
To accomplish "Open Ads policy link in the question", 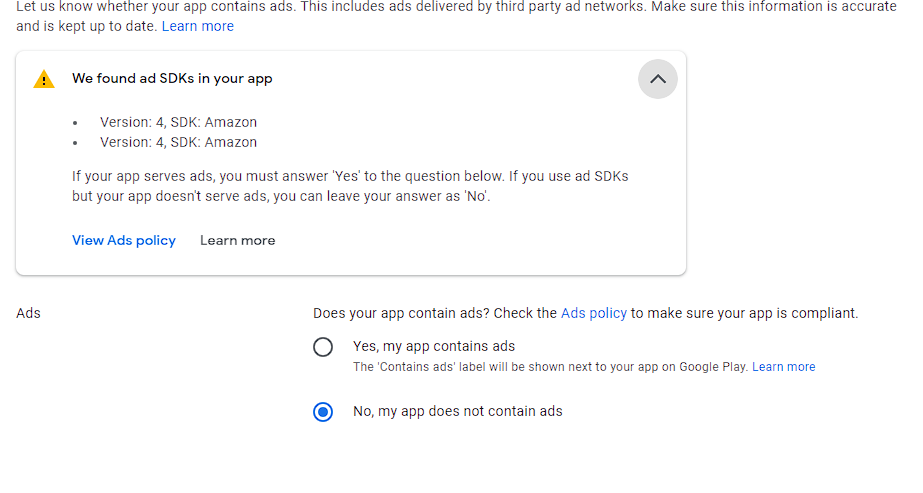I will (x=593, y=313).
